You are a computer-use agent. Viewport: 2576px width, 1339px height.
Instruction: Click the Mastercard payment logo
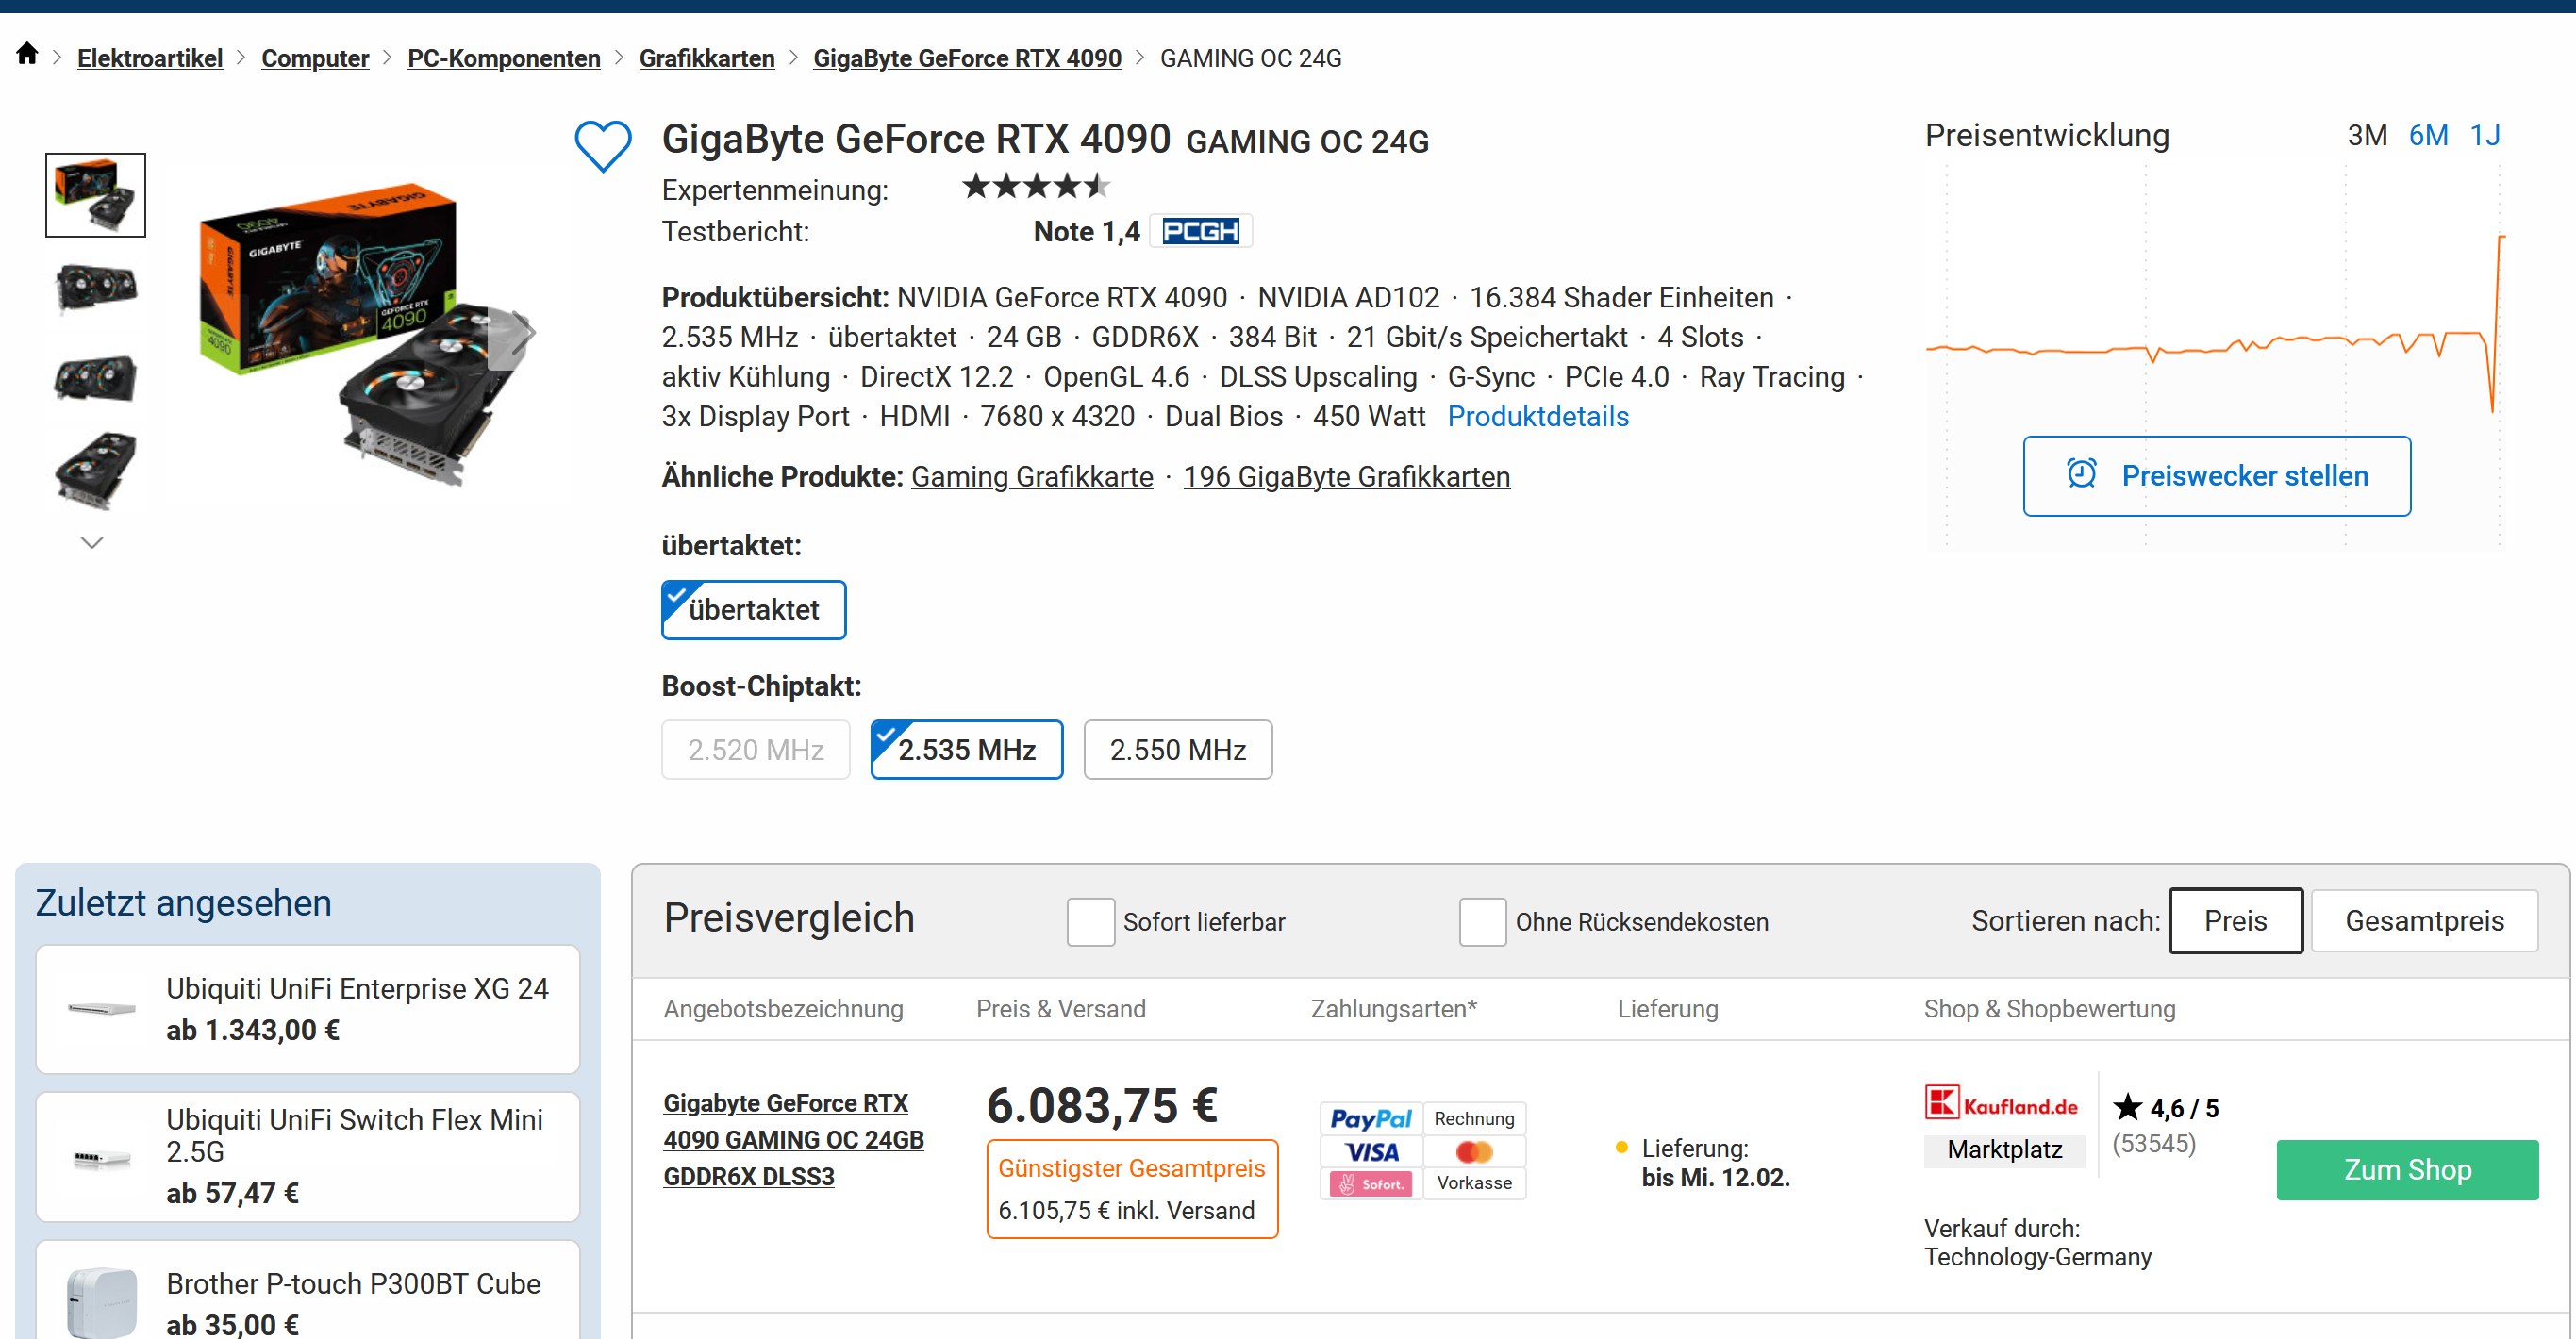pyautogui.click(x=1474, y=1152)
